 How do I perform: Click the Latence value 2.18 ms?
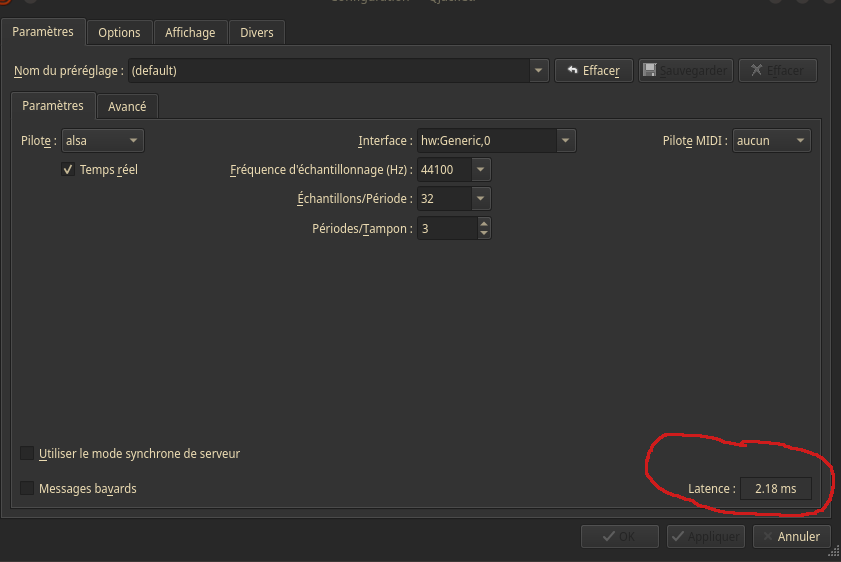[x=776, y=489]
